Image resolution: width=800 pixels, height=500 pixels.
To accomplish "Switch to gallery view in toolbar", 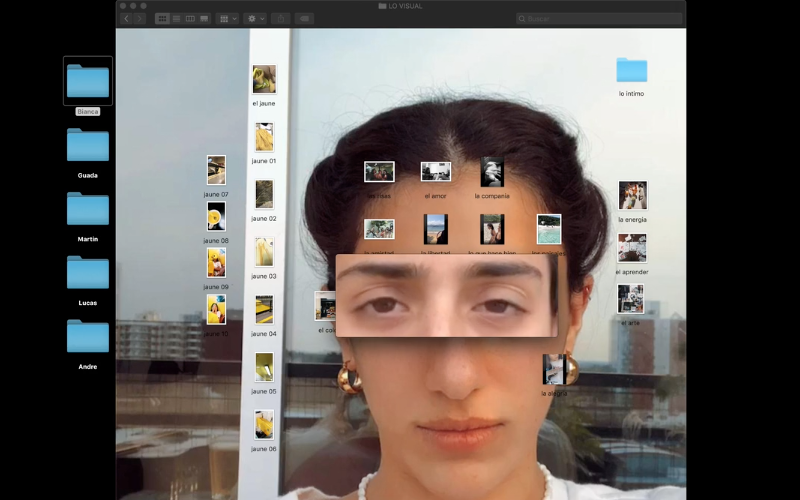I will coord(204,18).
